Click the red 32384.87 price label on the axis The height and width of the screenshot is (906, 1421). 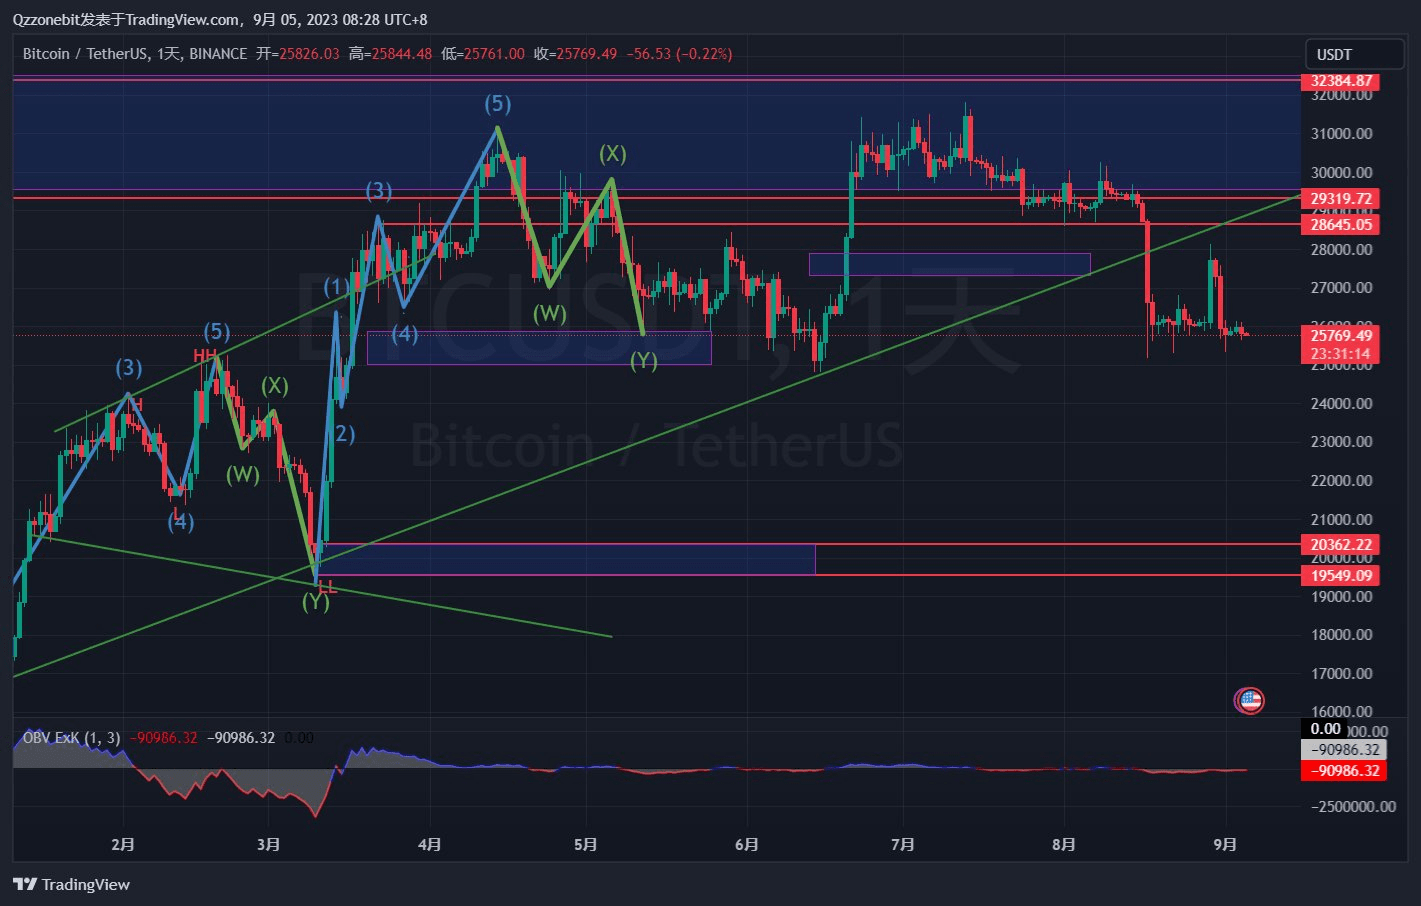pyautogui.click(x=1341, y=81)
